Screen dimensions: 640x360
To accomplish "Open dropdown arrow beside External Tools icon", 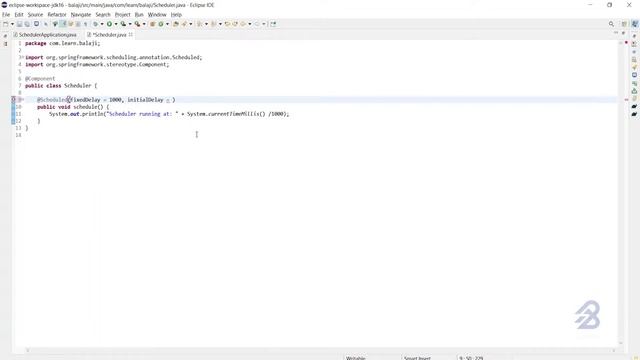I will click(x=144, y=24).
